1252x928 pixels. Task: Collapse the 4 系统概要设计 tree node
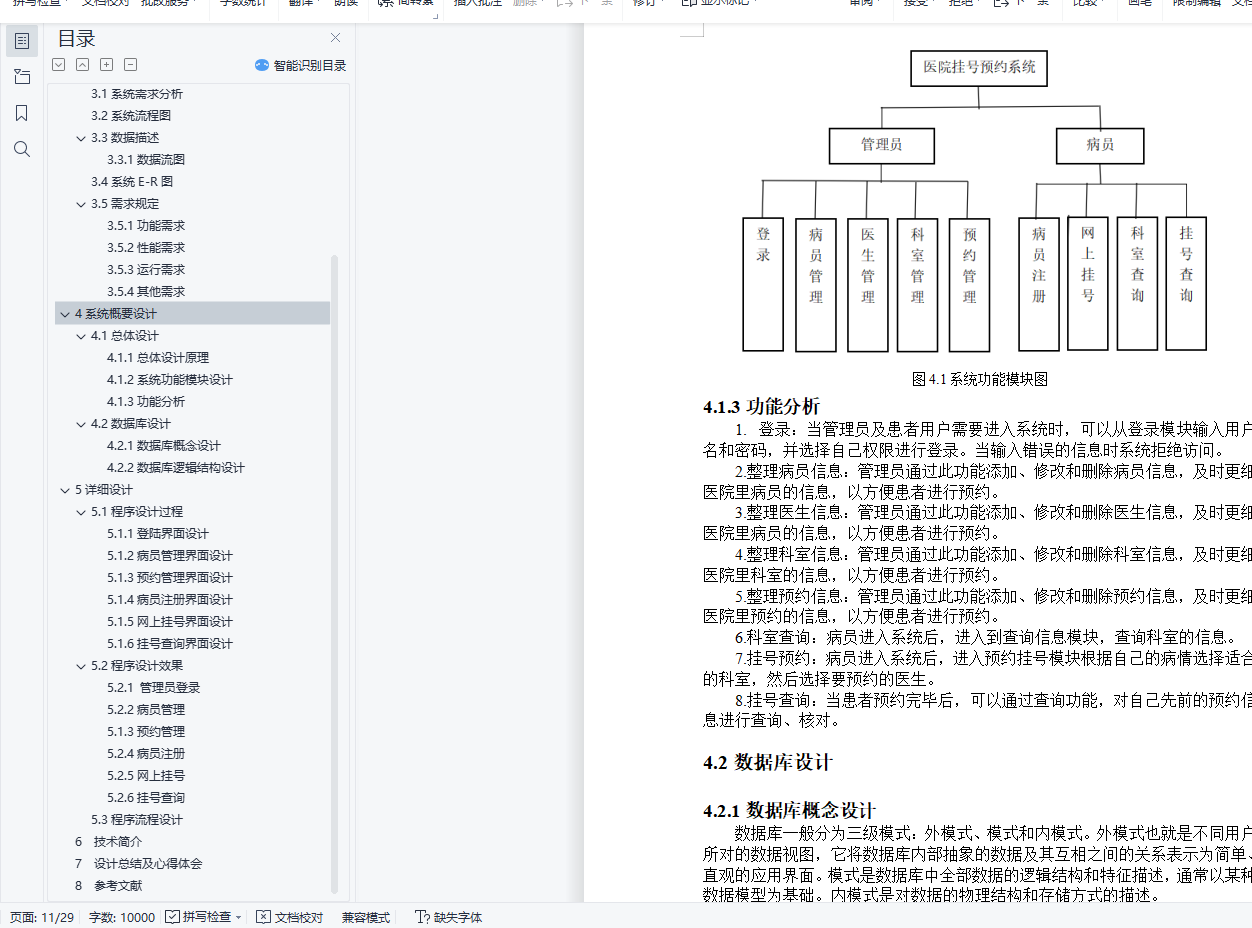65,314
